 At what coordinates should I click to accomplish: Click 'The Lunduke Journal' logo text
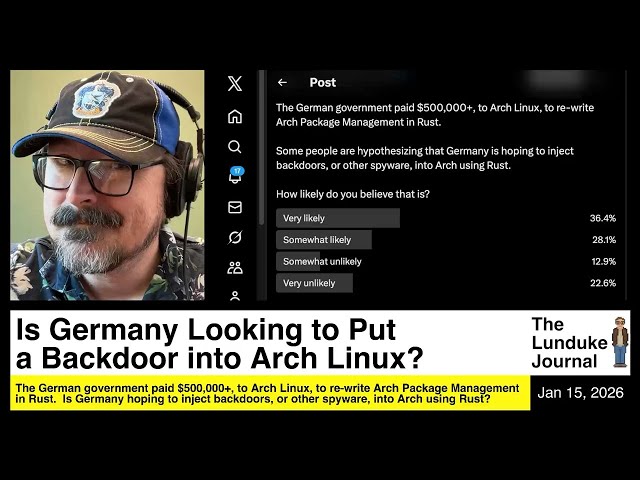(x=569, y=343)
